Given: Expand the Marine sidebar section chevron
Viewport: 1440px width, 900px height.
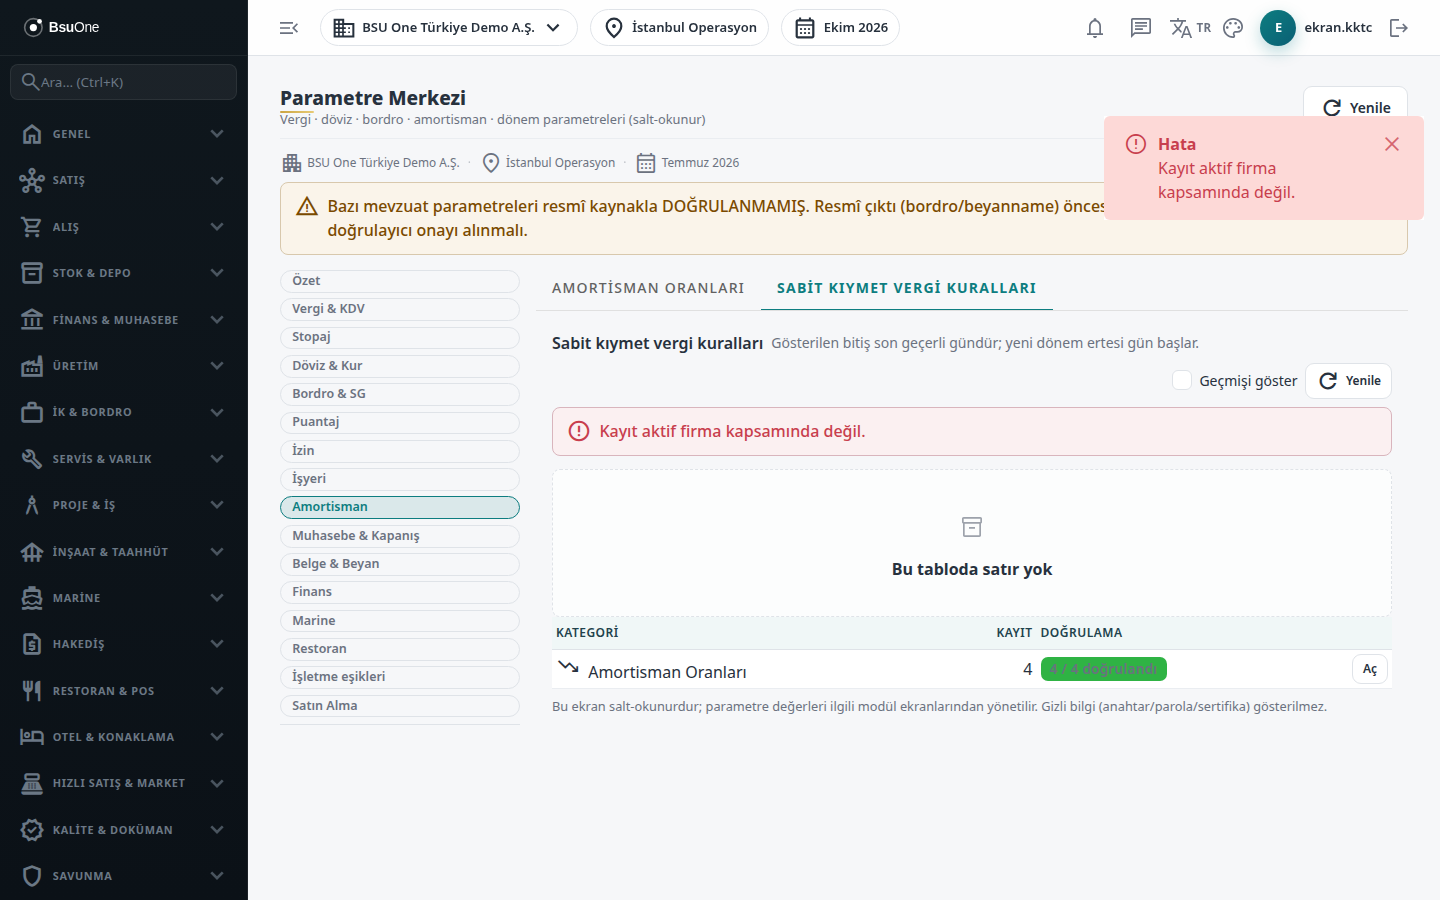Looking at the screenshot, I should (x=217, y=598).
